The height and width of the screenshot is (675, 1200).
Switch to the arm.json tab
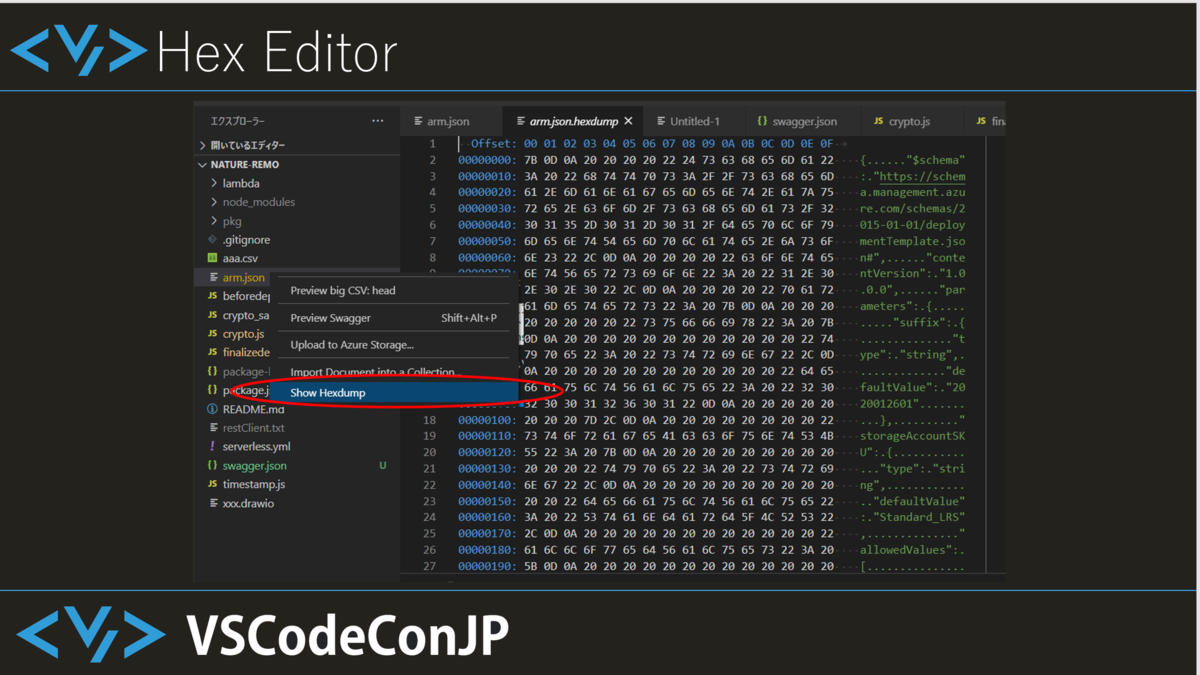coord(451,121)
